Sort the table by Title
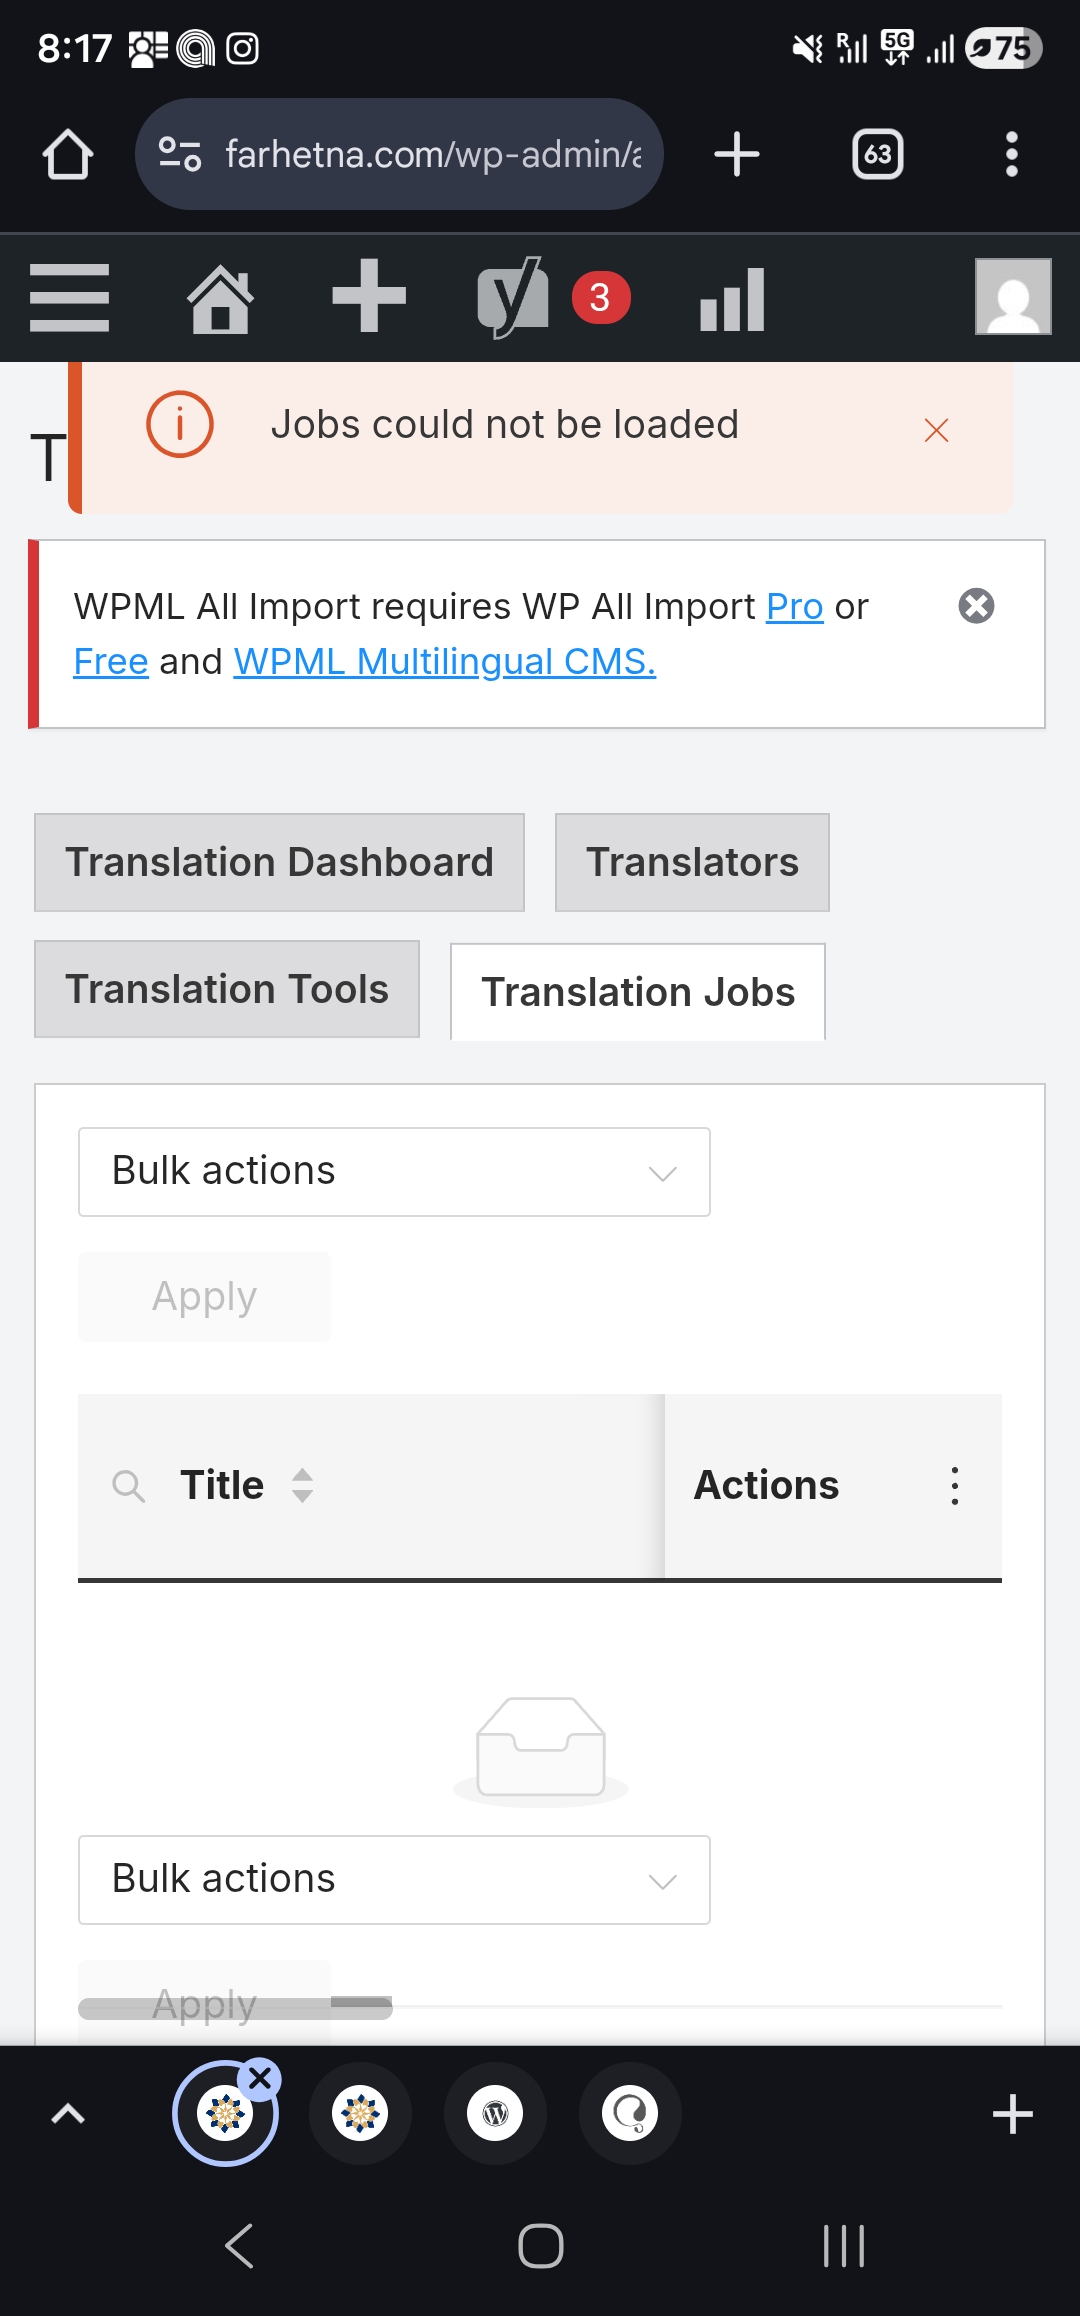 pyautogui.click(x=302, y=1486)
